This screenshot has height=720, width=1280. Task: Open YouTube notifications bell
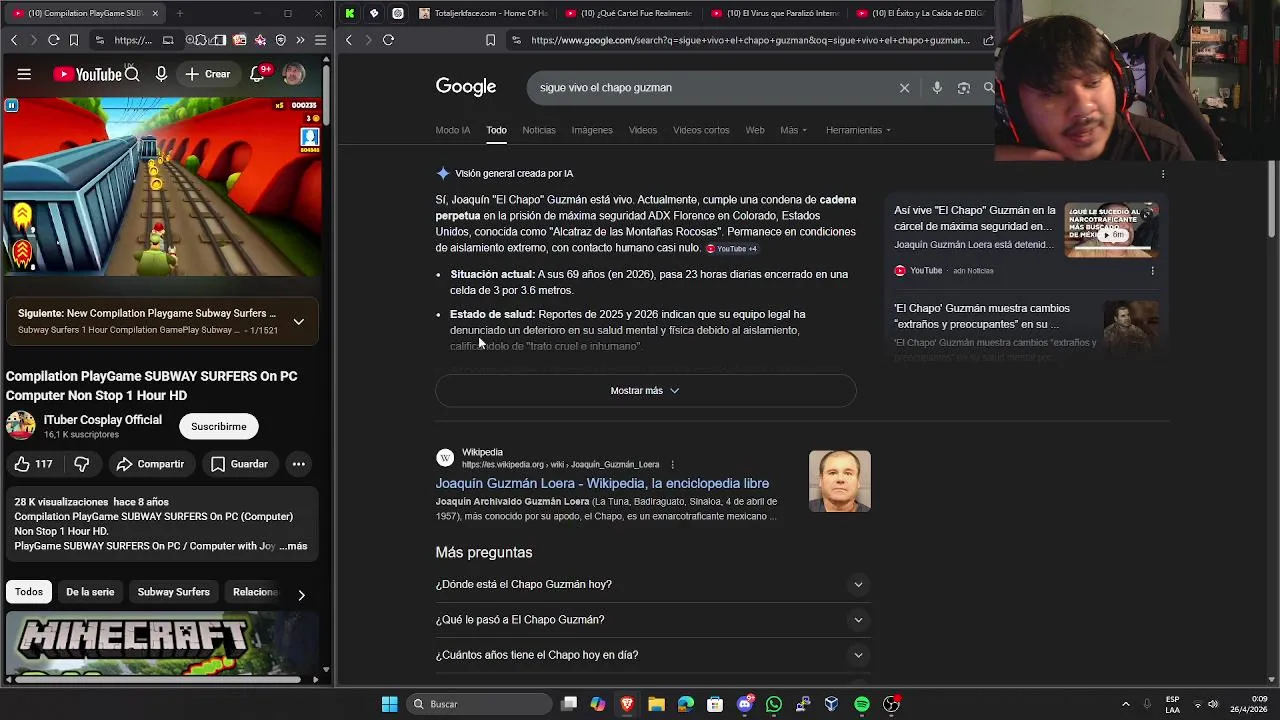click(258, 74)
